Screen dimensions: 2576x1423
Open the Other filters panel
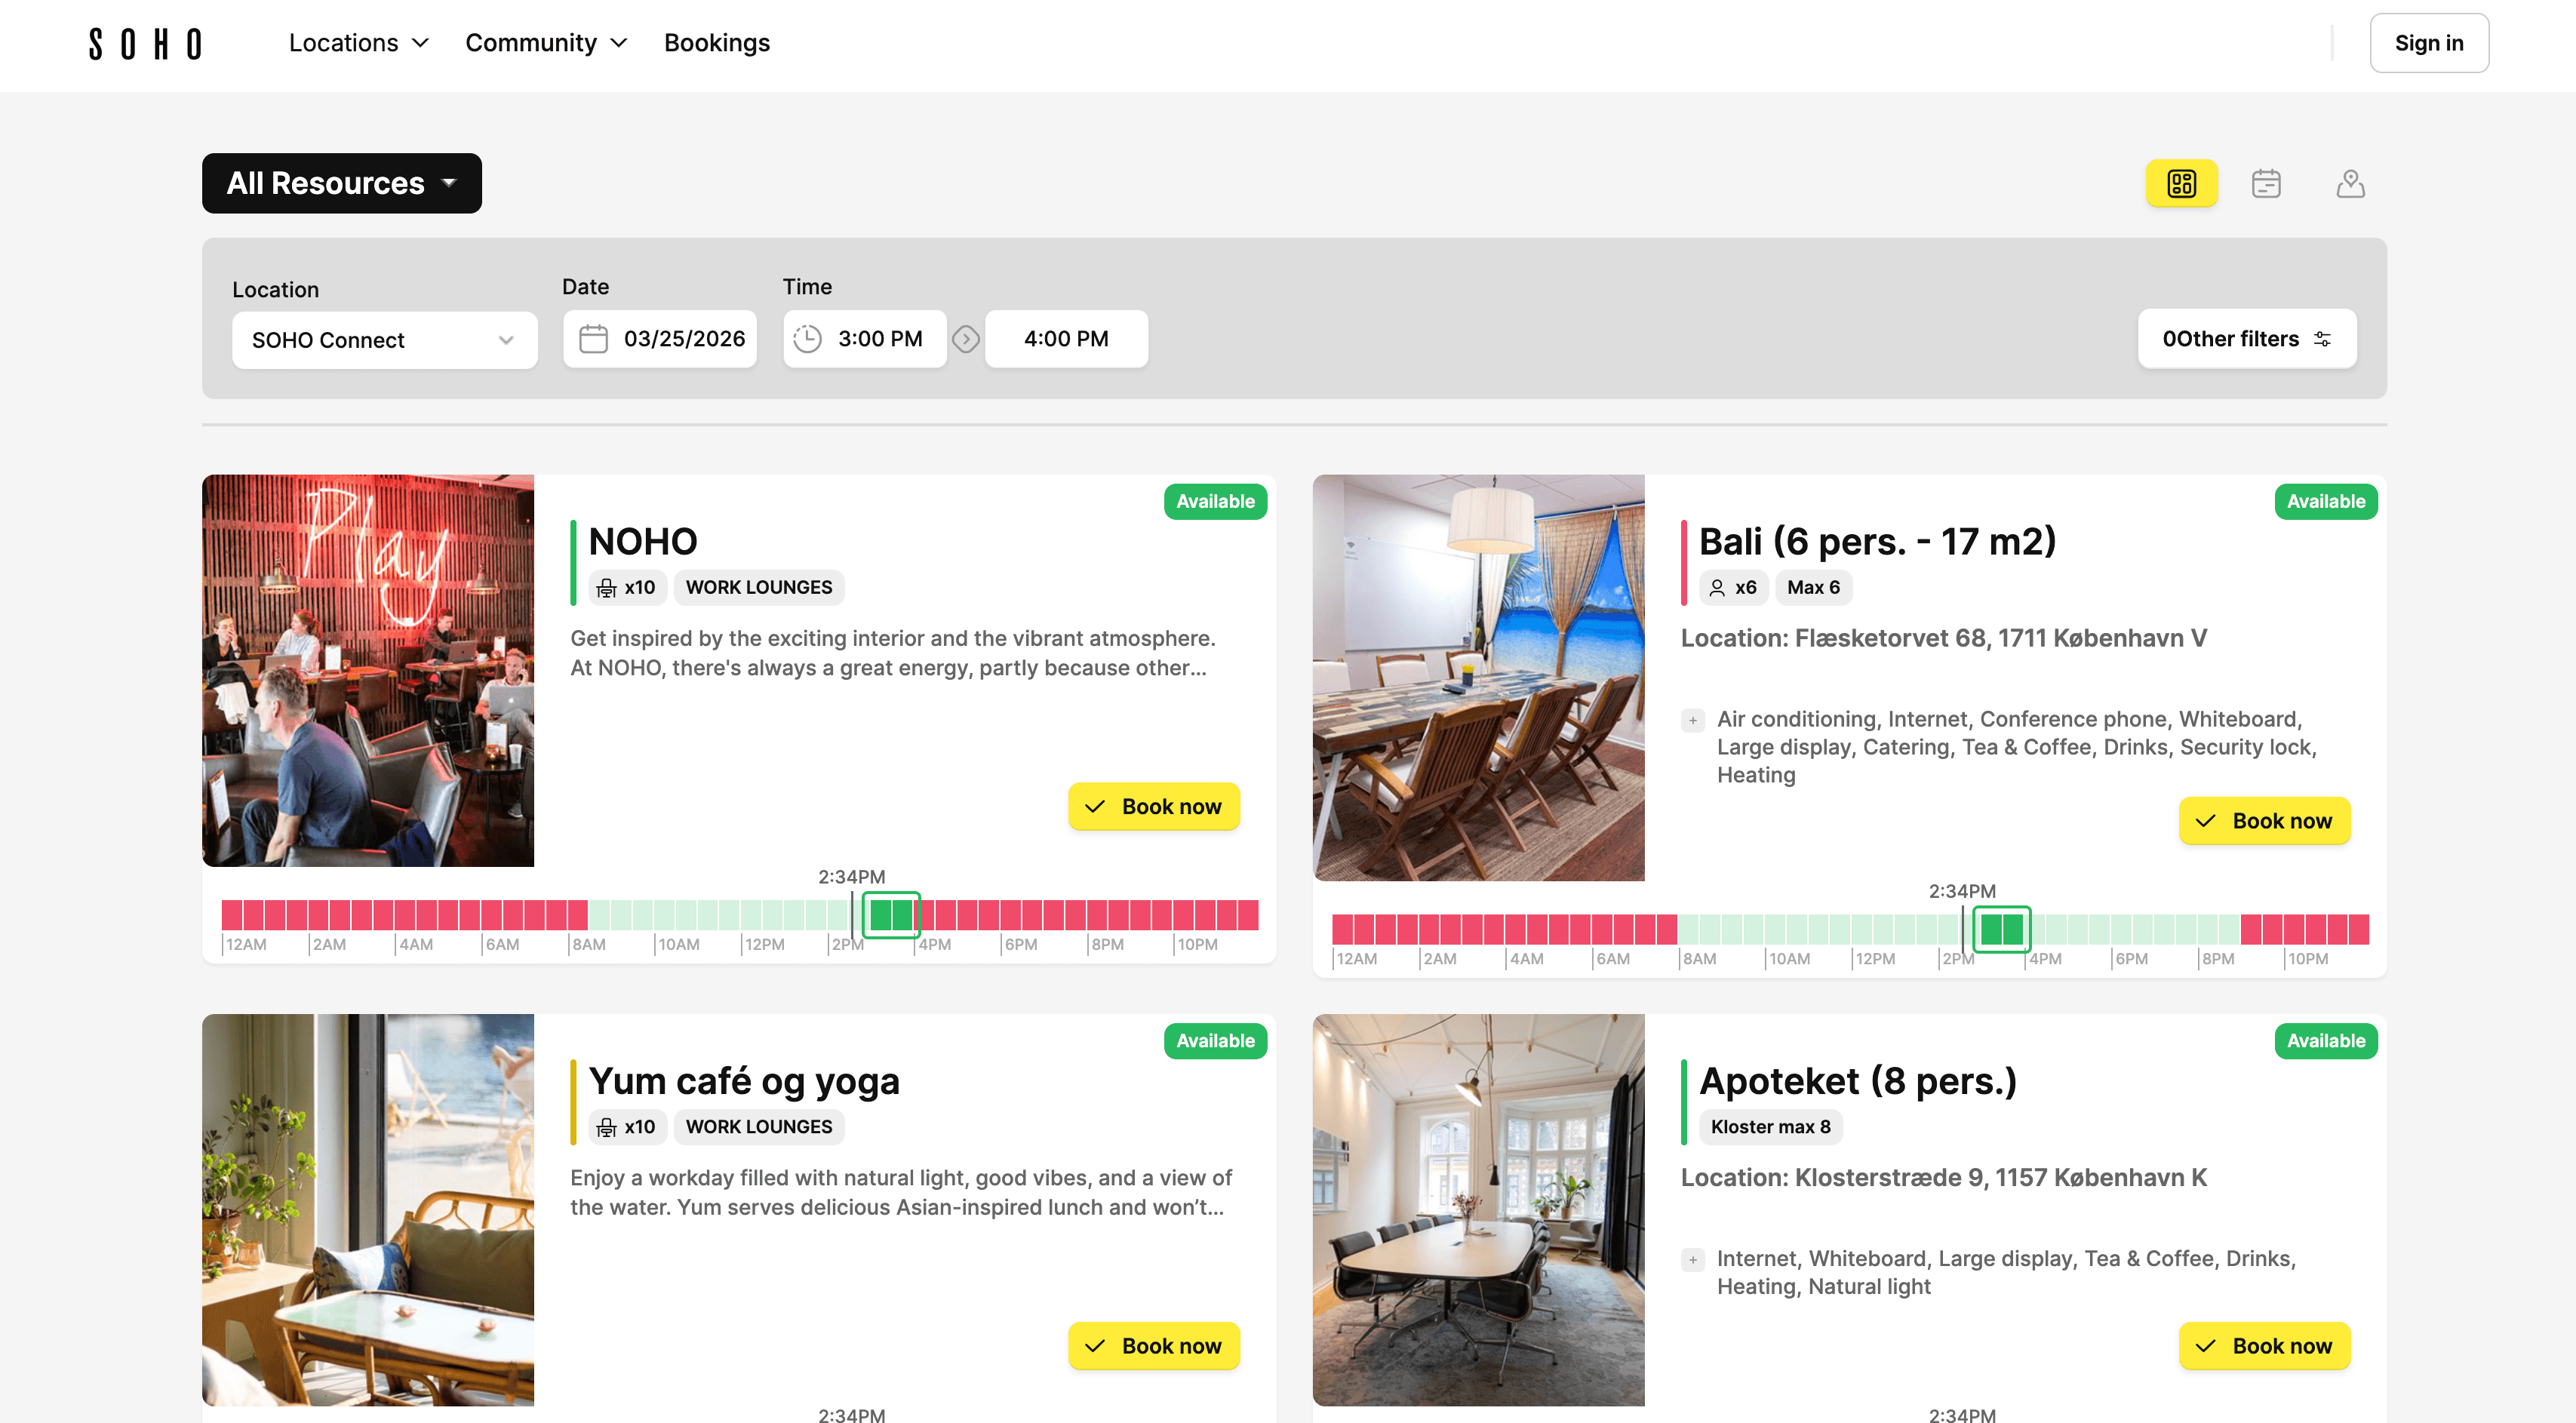2246,339
